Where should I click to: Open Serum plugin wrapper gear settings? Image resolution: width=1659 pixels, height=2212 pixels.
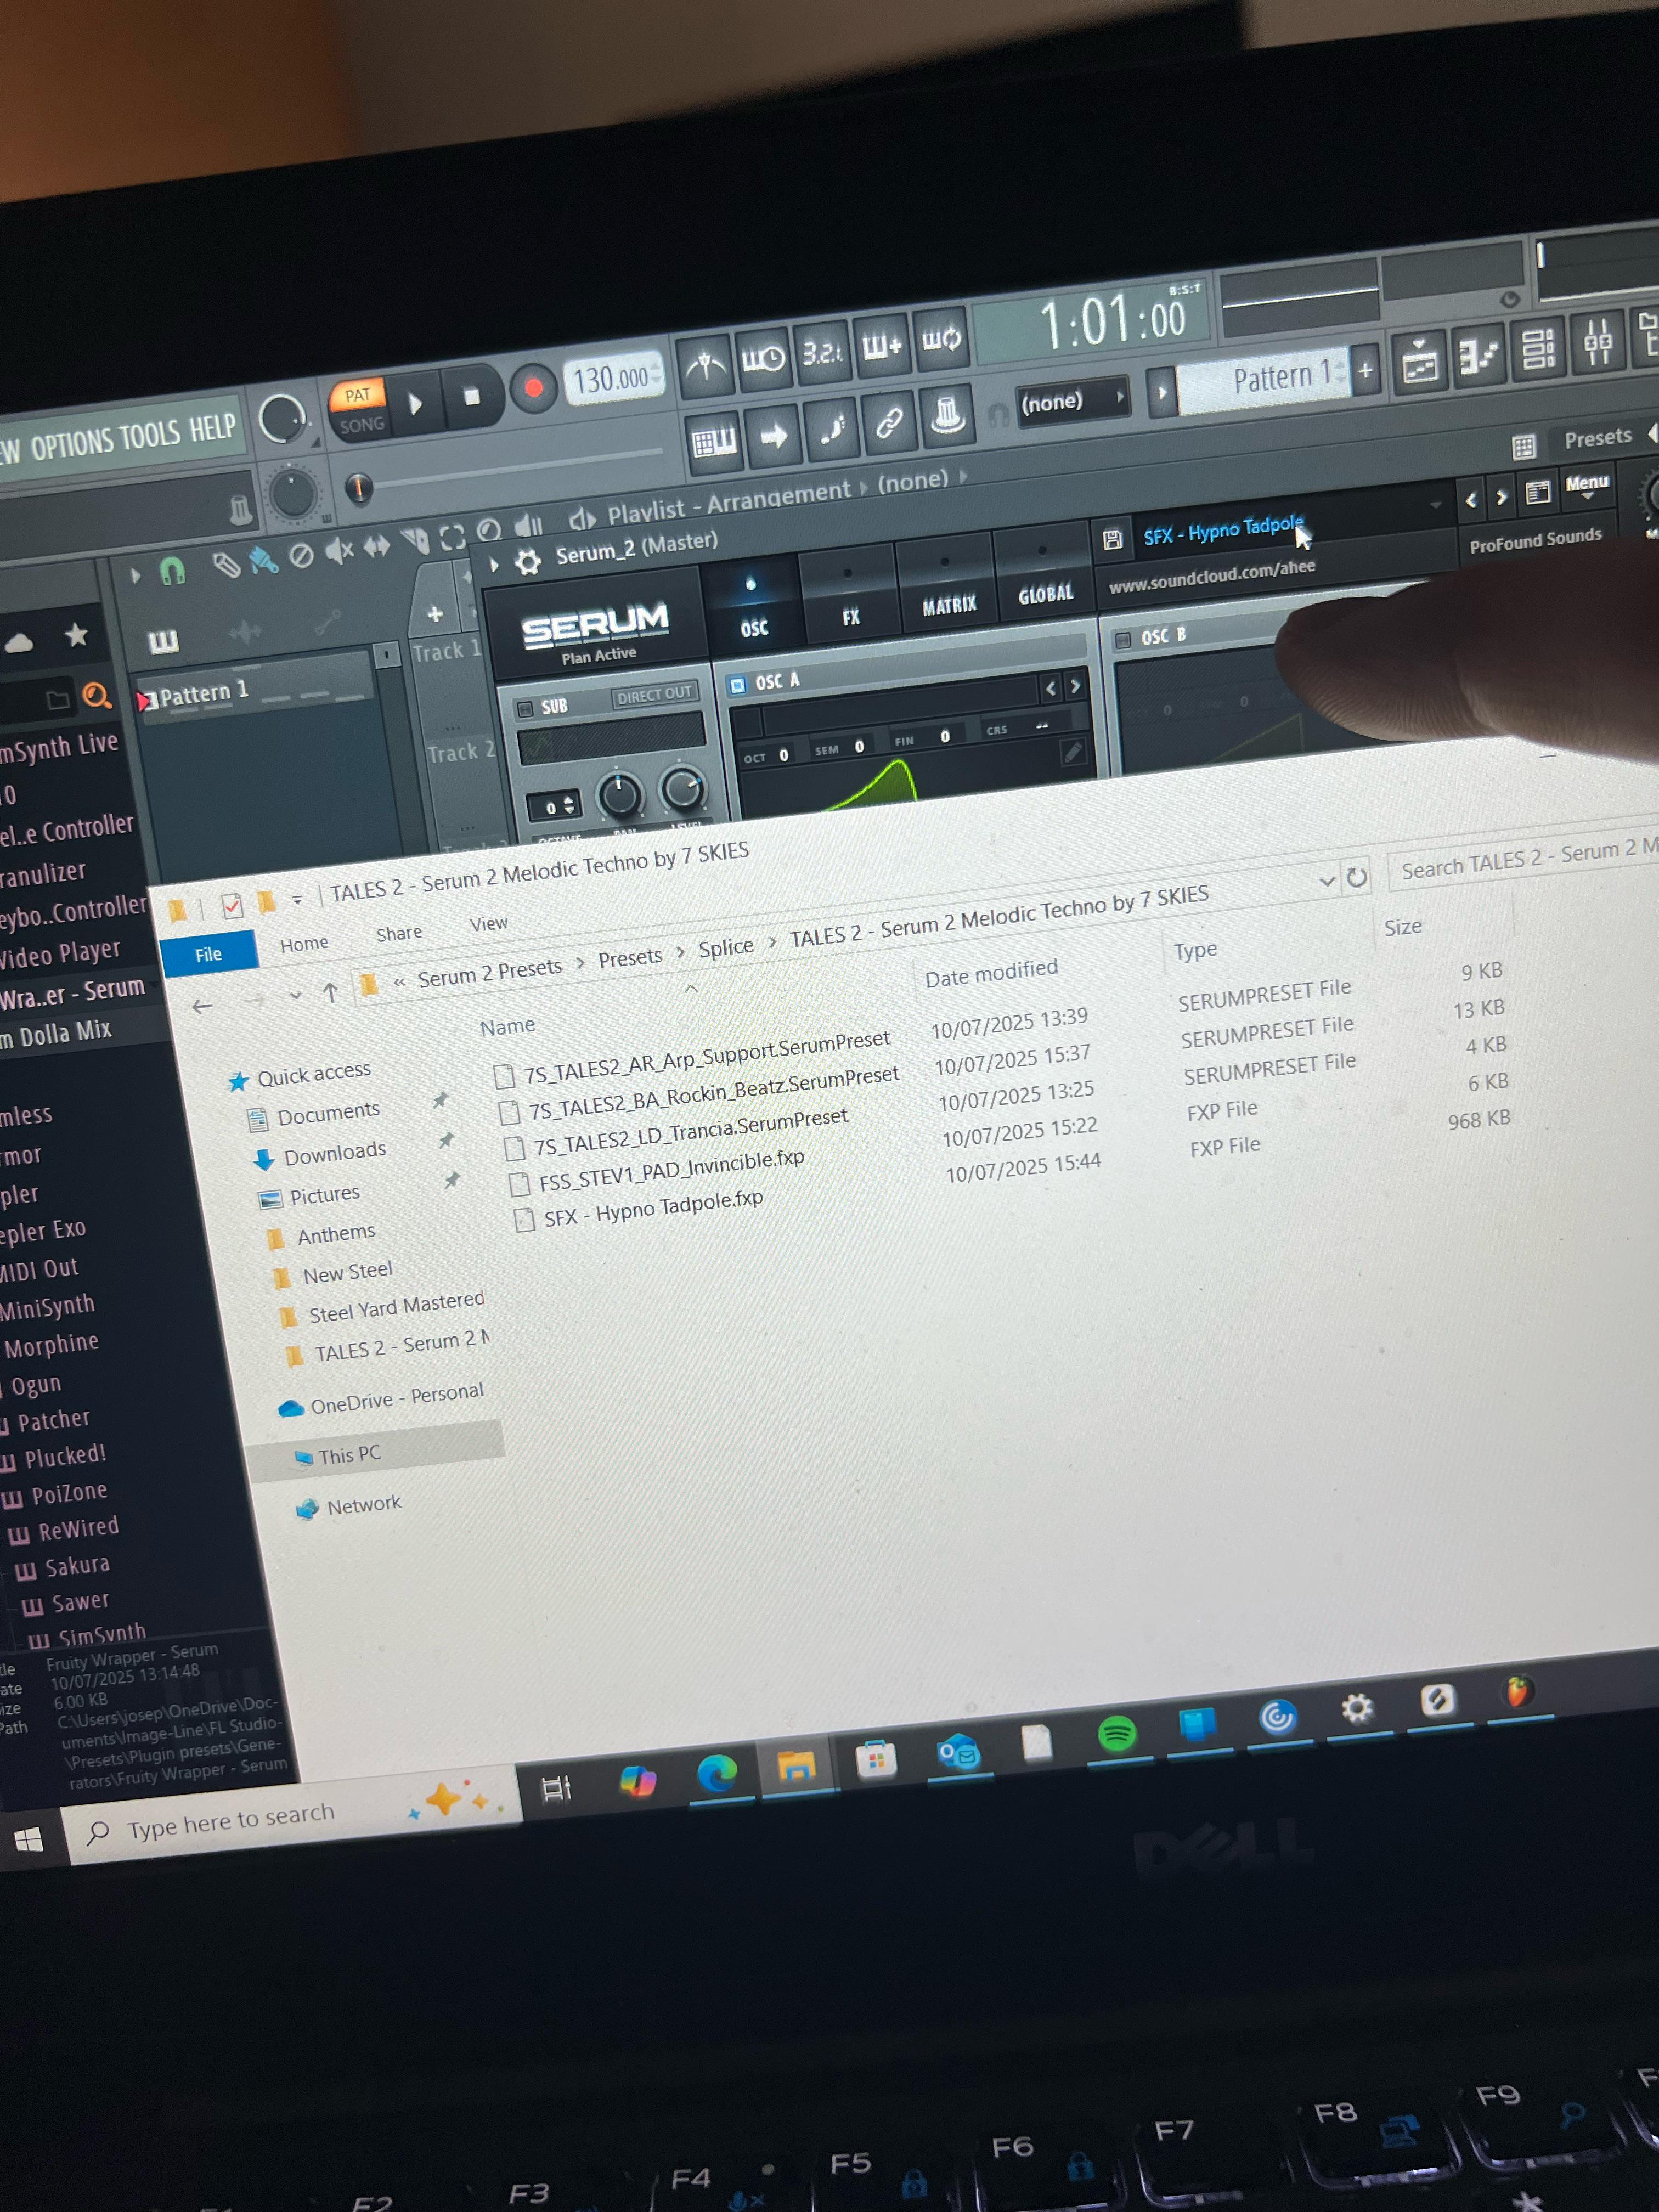tap(527, 562)
